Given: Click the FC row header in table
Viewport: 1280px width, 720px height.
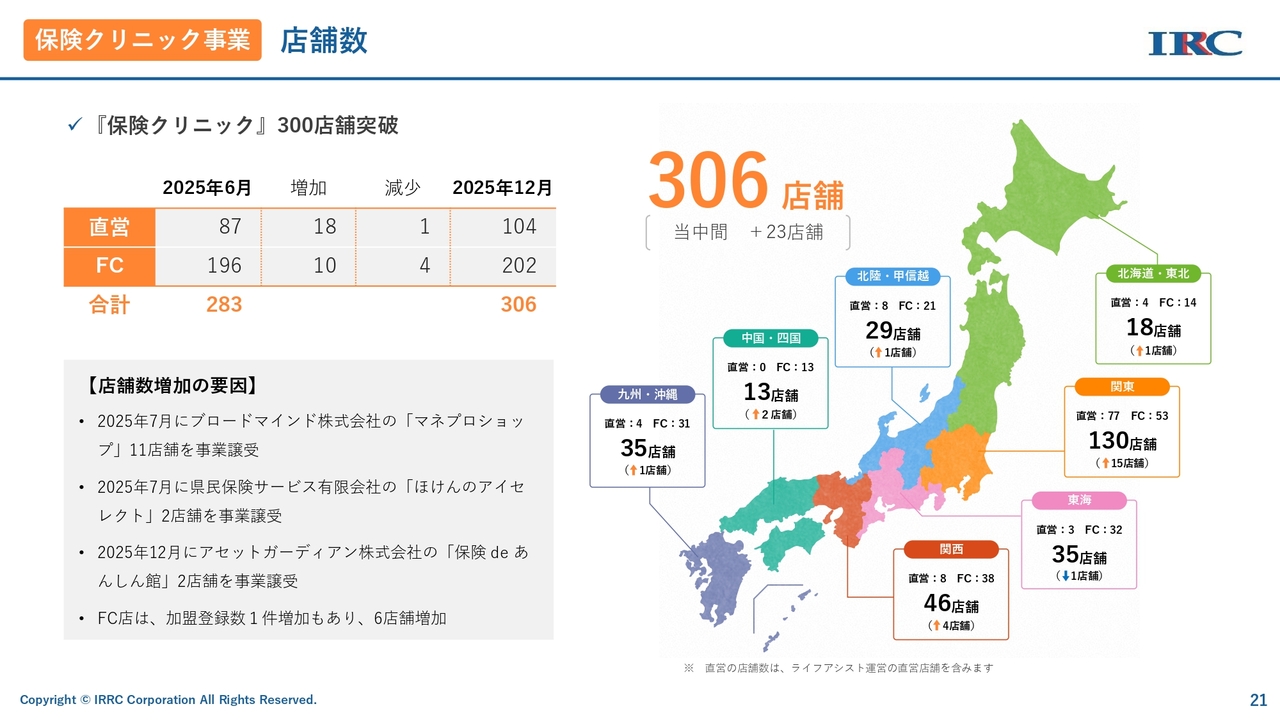Looking at the screenshot, I should 109,266.
